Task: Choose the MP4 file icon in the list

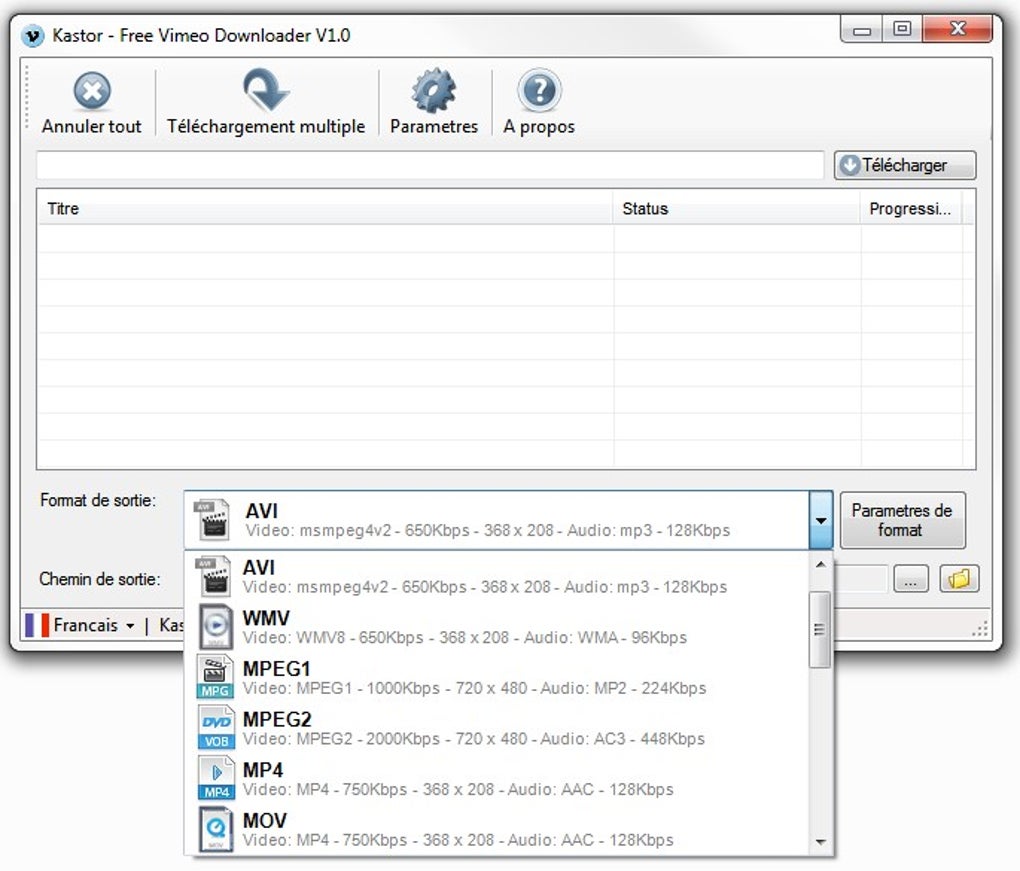Action: tap(216, 778)
